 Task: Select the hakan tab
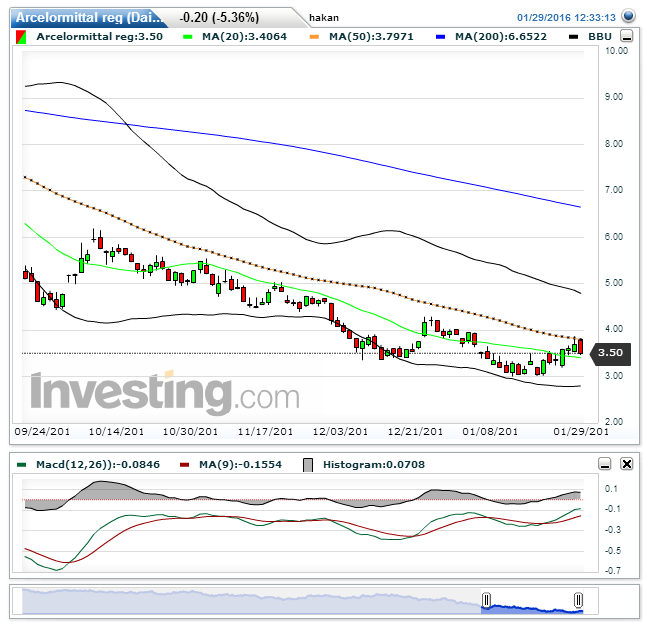pos(324,18)
